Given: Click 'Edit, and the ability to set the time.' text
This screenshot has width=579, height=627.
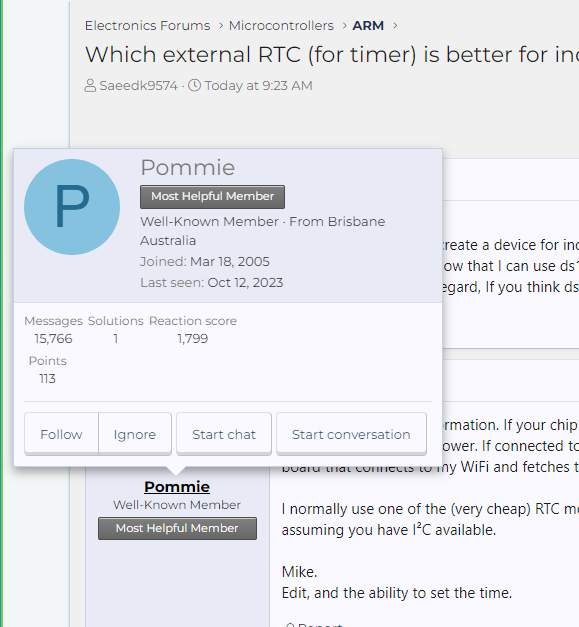Looking at the screenshot, I should coord(397,593).
